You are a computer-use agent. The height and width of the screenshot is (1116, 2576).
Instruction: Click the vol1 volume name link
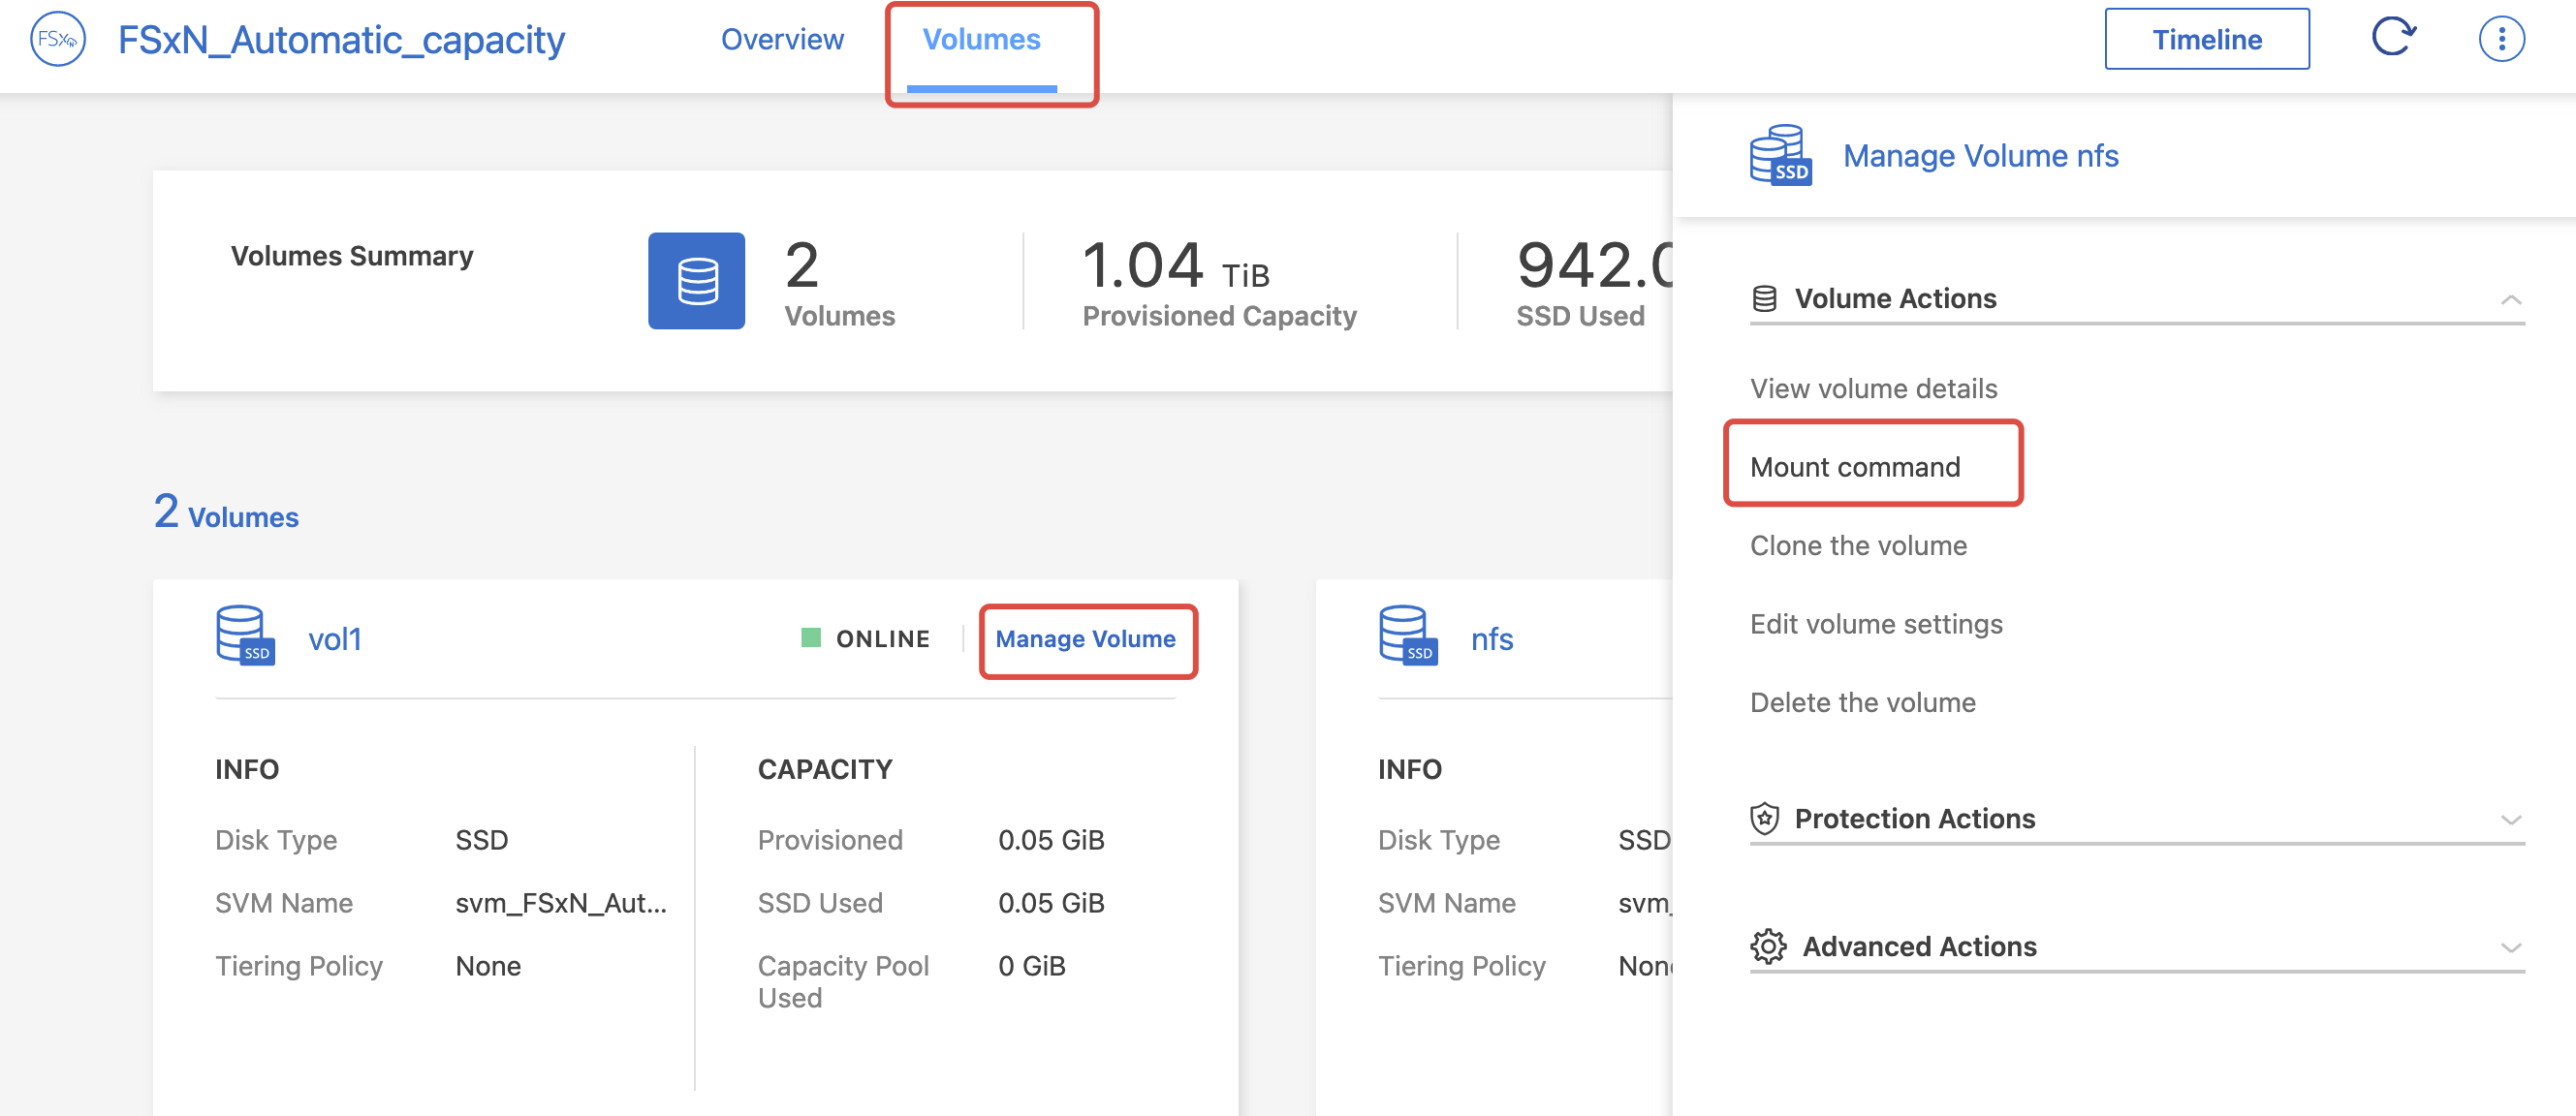[x=335, y=639]
